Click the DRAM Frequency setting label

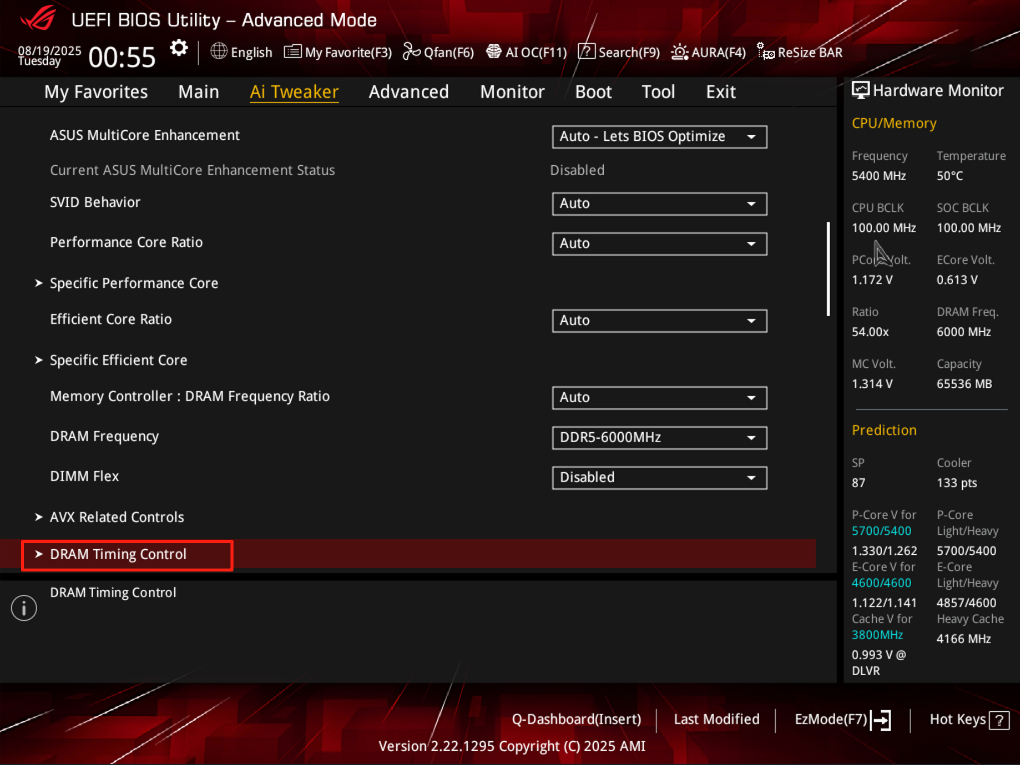[x=104, y=436]
